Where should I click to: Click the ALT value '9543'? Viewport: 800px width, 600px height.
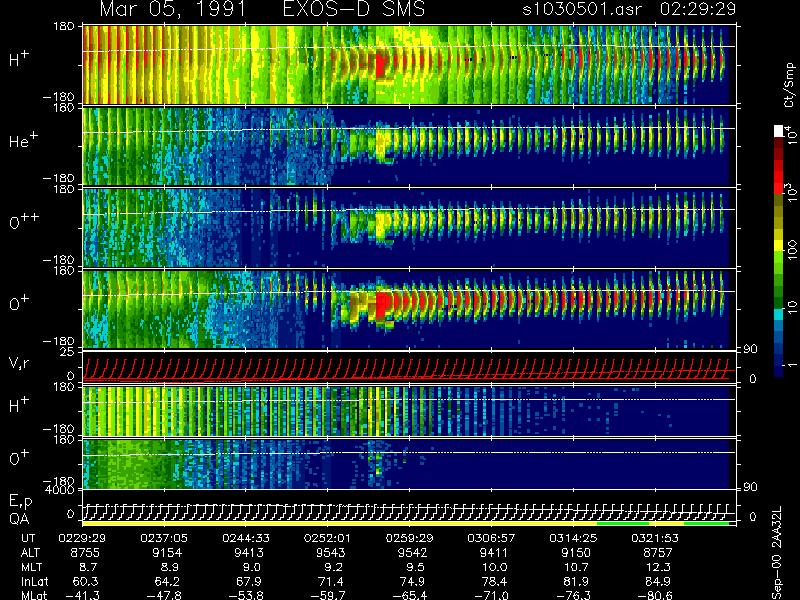331,553
